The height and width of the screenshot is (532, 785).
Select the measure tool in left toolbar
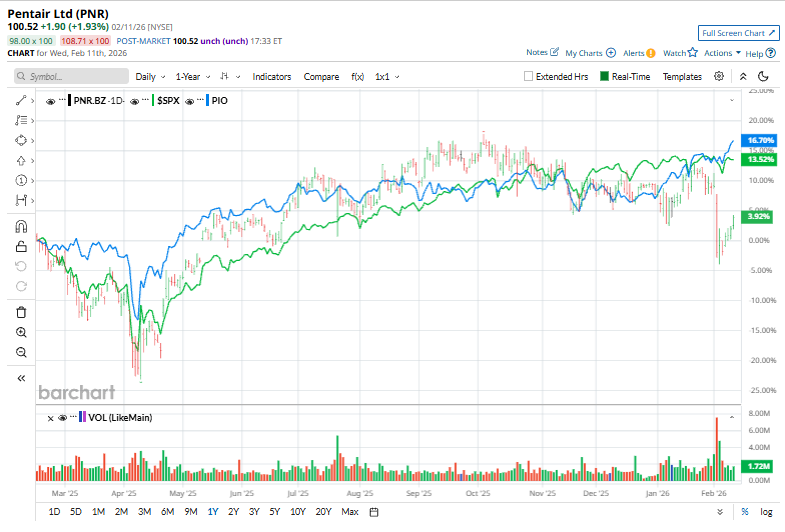pos(21,201)
